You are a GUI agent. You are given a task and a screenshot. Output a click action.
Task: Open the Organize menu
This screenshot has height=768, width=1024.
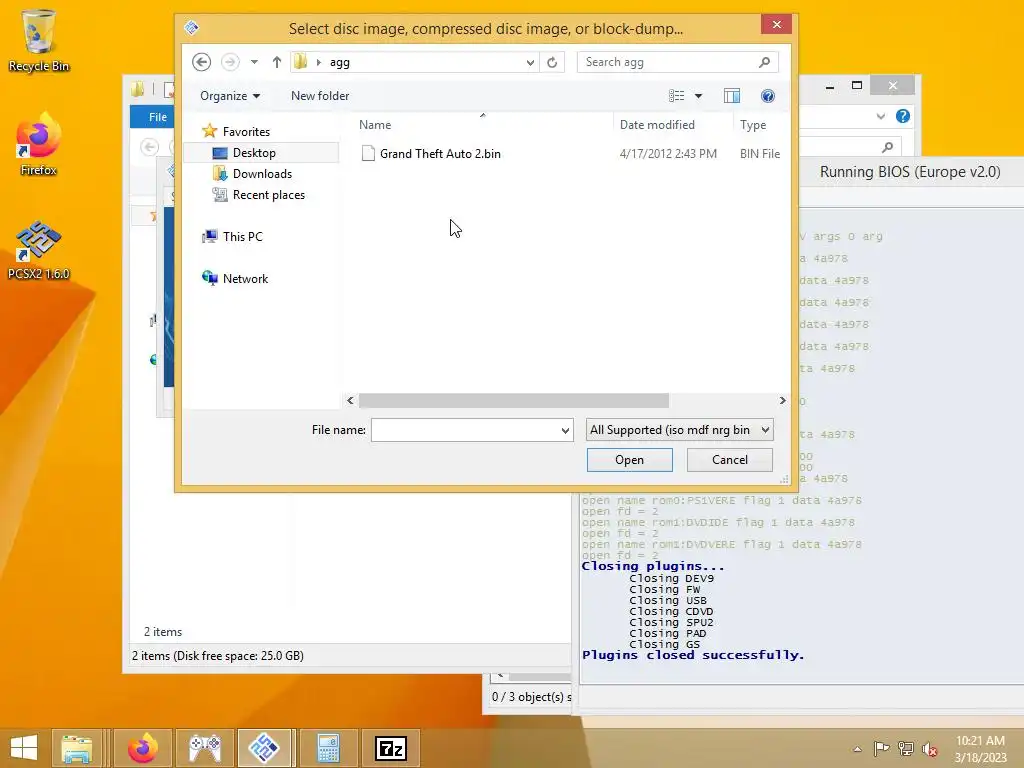click(230, 96)
